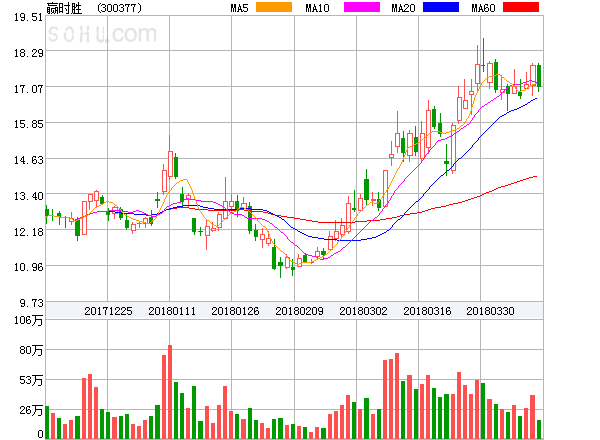Click the 12.18 price axis label
Viewport: 600px width, 440px height.
28,232
